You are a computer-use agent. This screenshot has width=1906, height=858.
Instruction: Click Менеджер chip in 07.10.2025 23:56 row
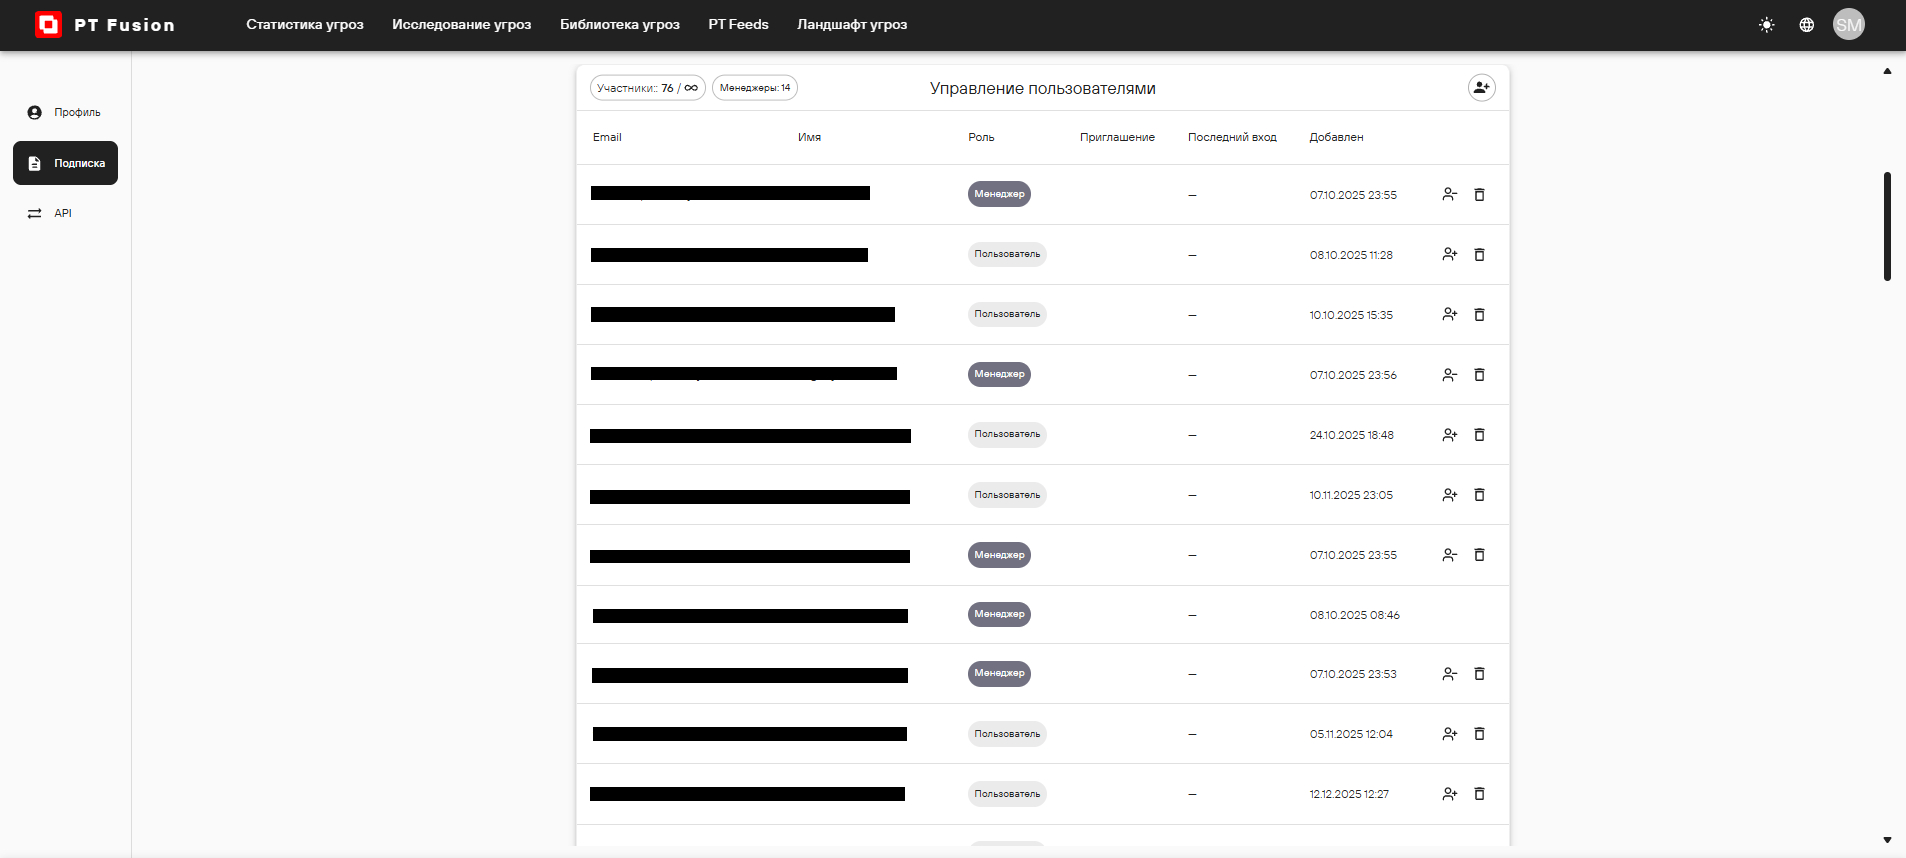(999, 374)
